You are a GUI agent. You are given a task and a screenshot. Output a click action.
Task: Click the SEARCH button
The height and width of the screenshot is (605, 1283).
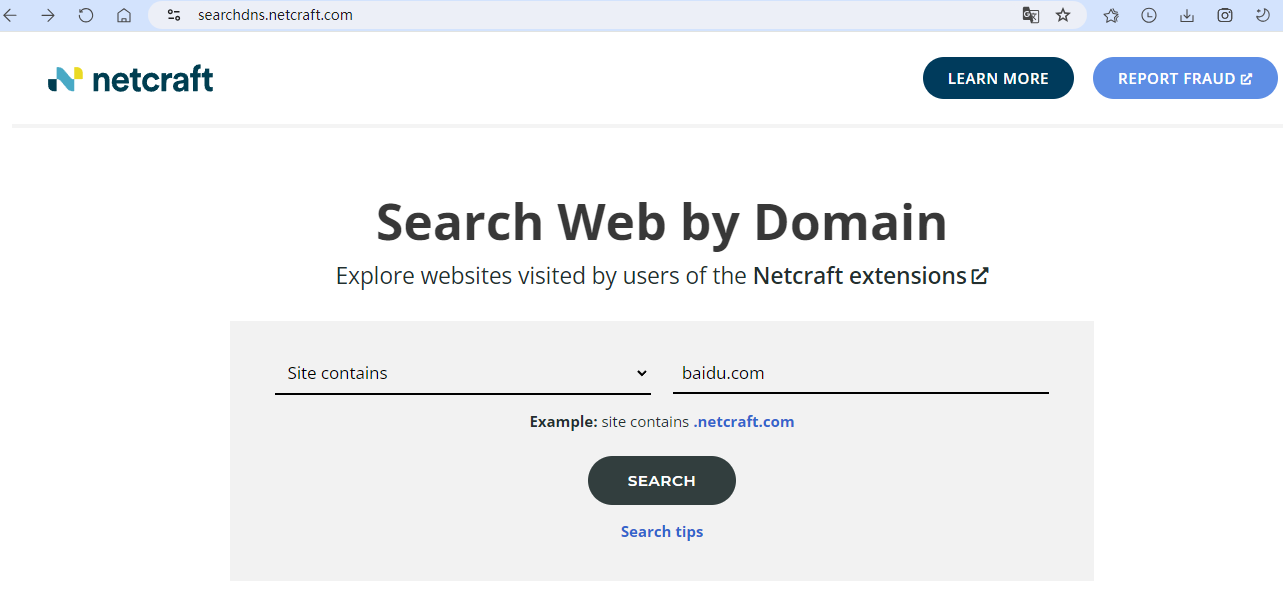point(662,481)
